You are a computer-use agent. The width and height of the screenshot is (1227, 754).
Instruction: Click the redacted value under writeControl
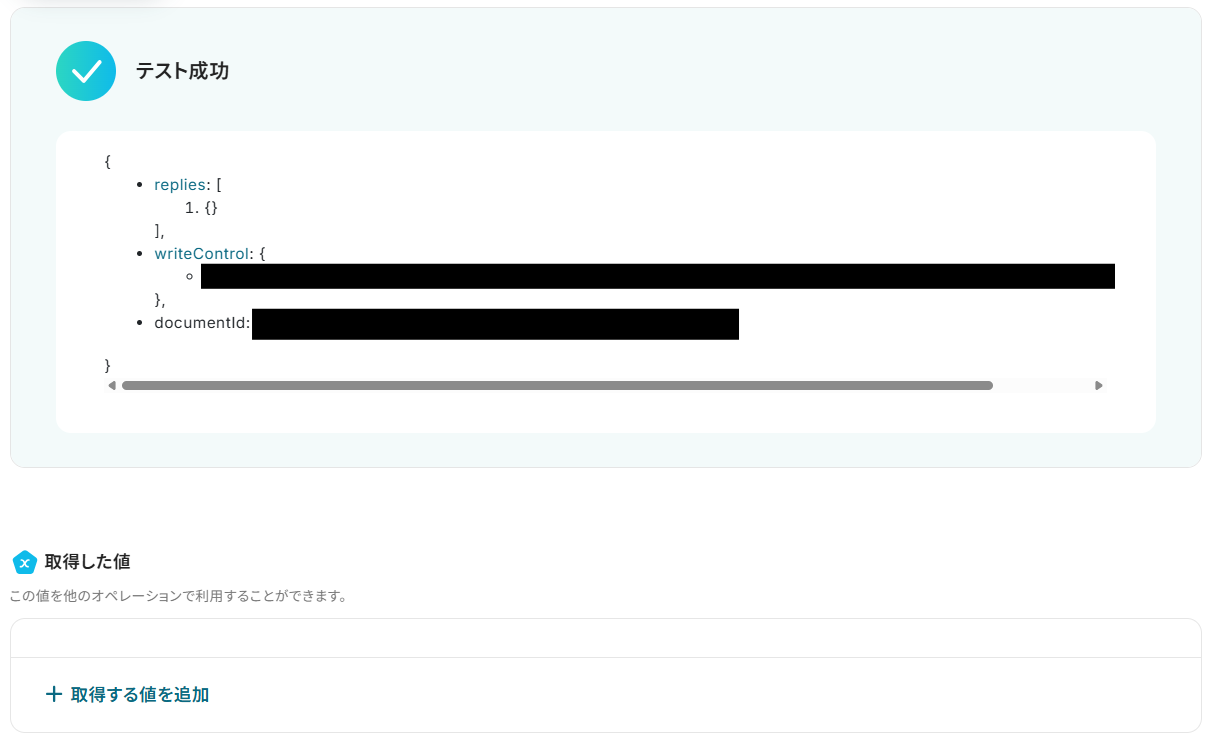coord(658,276)
